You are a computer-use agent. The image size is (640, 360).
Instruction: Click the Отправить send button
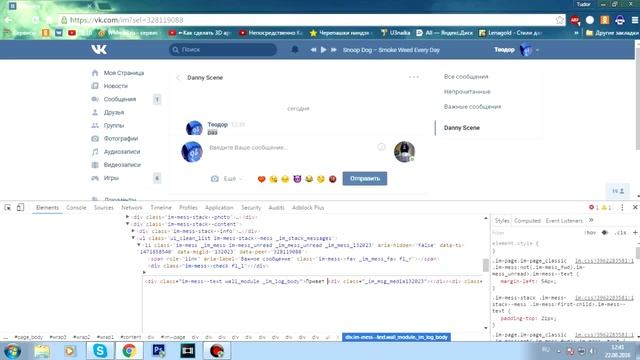(x=364, y=178)
